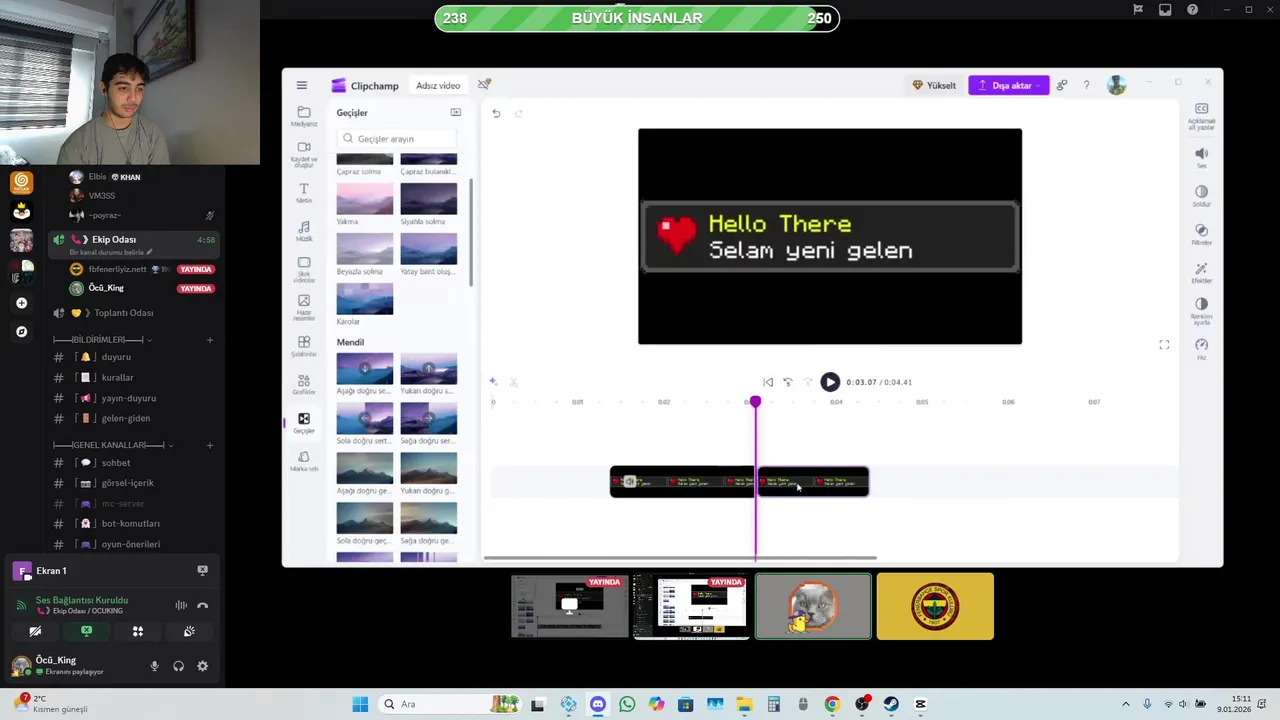Screen dimensions: 1280x720
Task: Click Dışa aktar export button
Action: coord(1008,85)
